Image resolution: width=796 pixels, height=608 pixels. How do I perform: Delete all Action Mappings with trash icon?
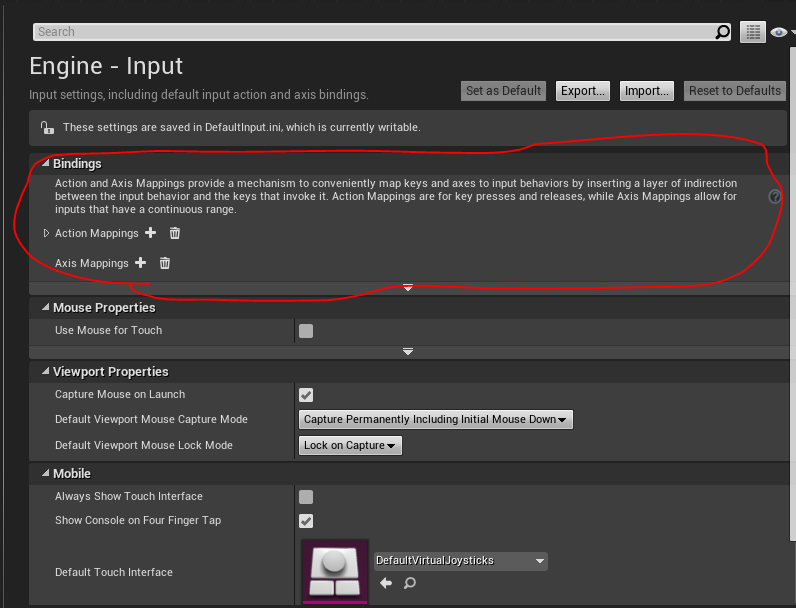[x=175, y=233]
